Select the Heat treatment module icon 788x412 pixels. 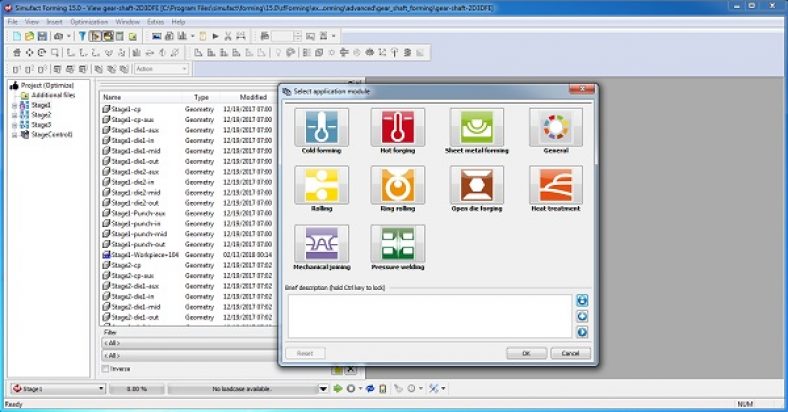tap(556, 185)
